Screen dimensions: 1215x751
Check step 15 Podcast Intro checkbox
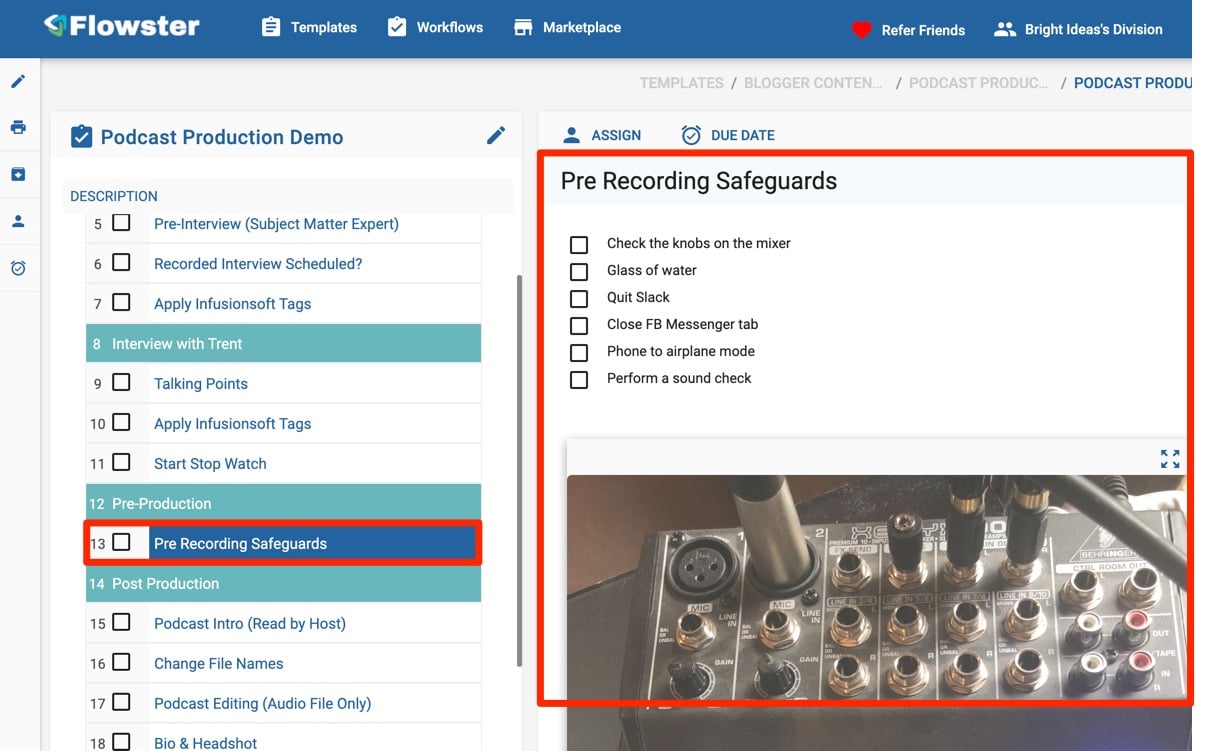click(121, 622)
